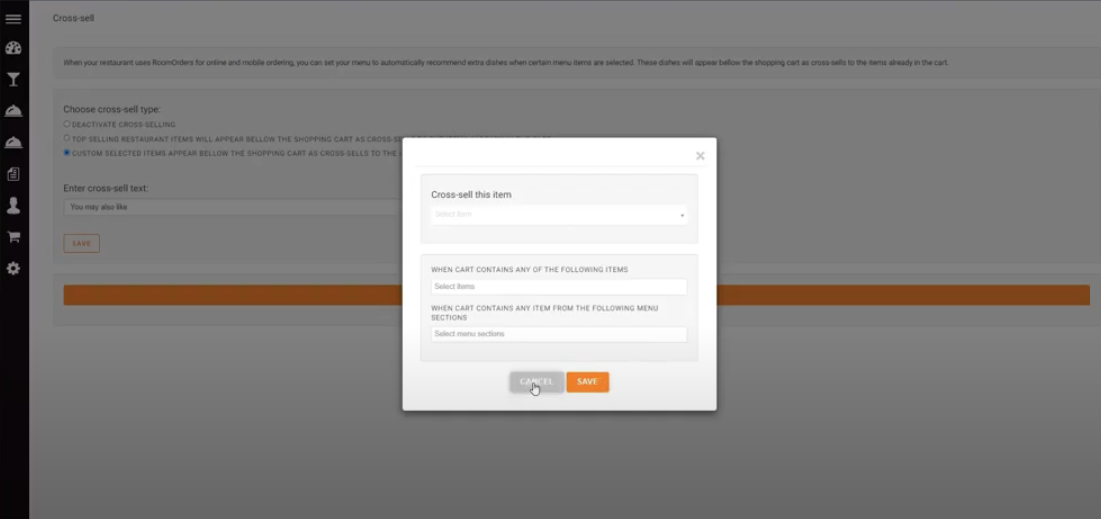Open the cocktail glass drinks section
The height and width of the screenshot is (519, 1101).
click(13, 79)
